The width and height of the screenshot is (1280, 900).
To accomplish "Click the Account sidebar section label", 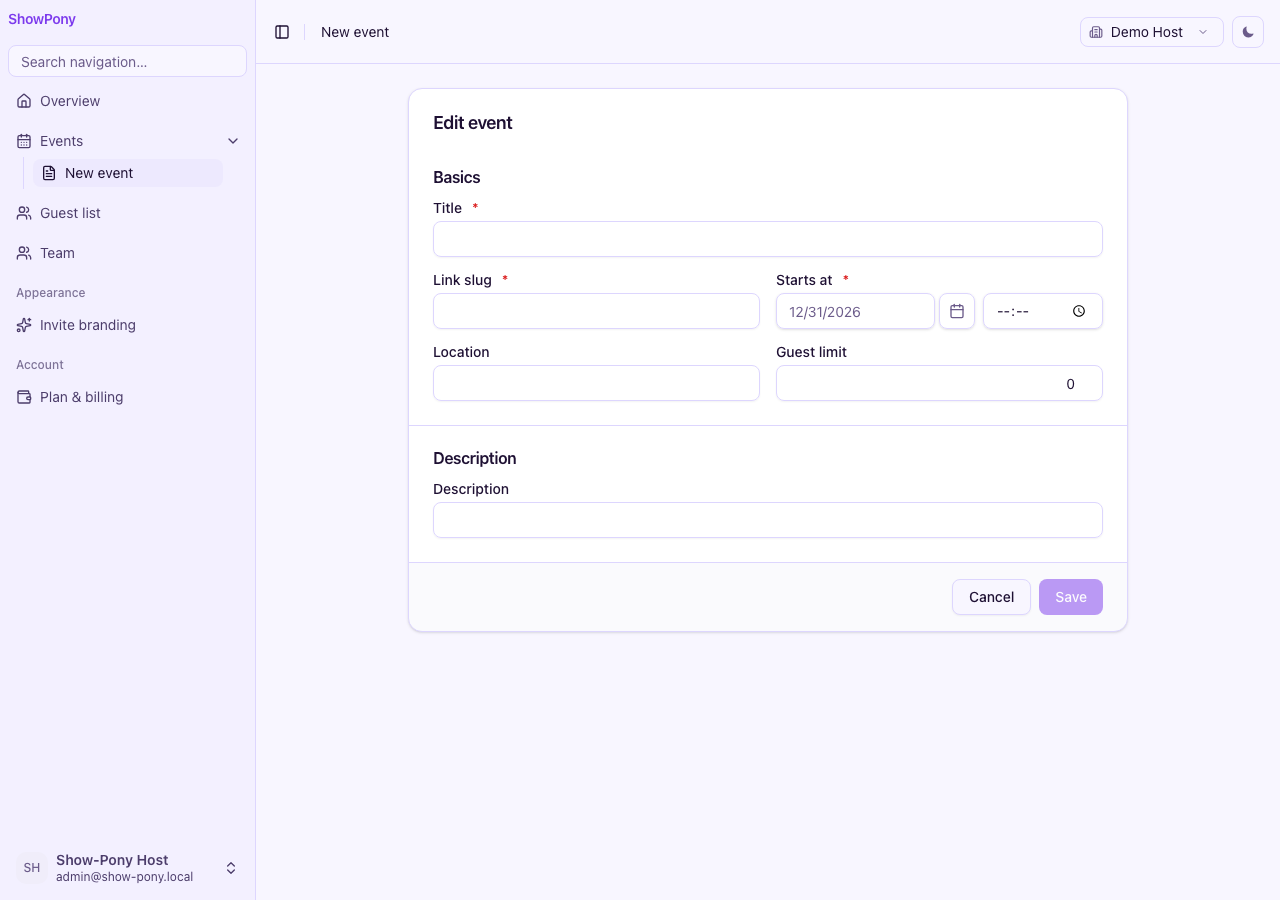I will (x=40, y=365).
